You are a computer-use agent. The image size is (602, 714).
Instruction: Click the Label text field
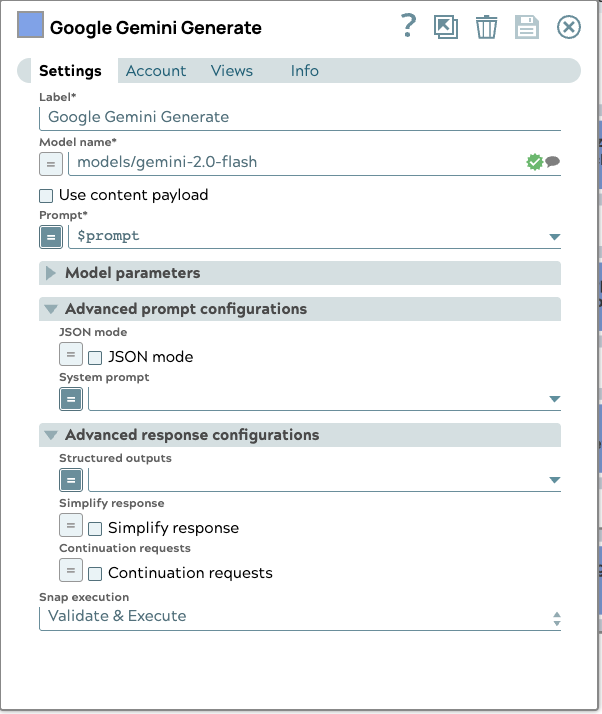tap(300, 117)
